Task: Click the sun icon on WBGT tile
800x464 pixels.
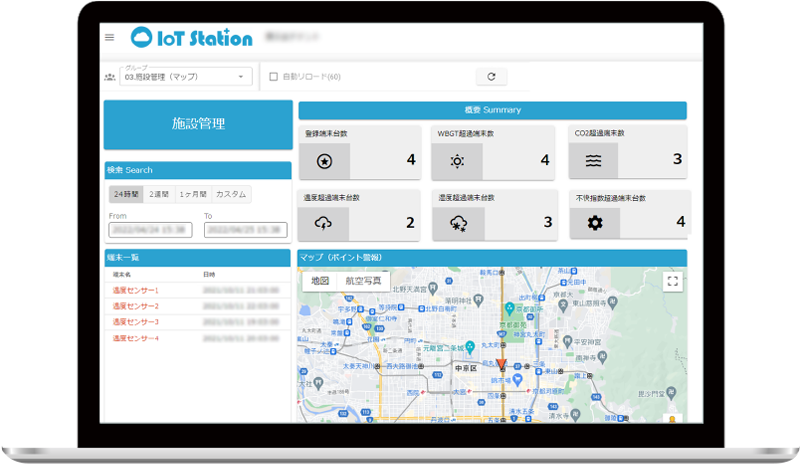Action: [457, 161]
